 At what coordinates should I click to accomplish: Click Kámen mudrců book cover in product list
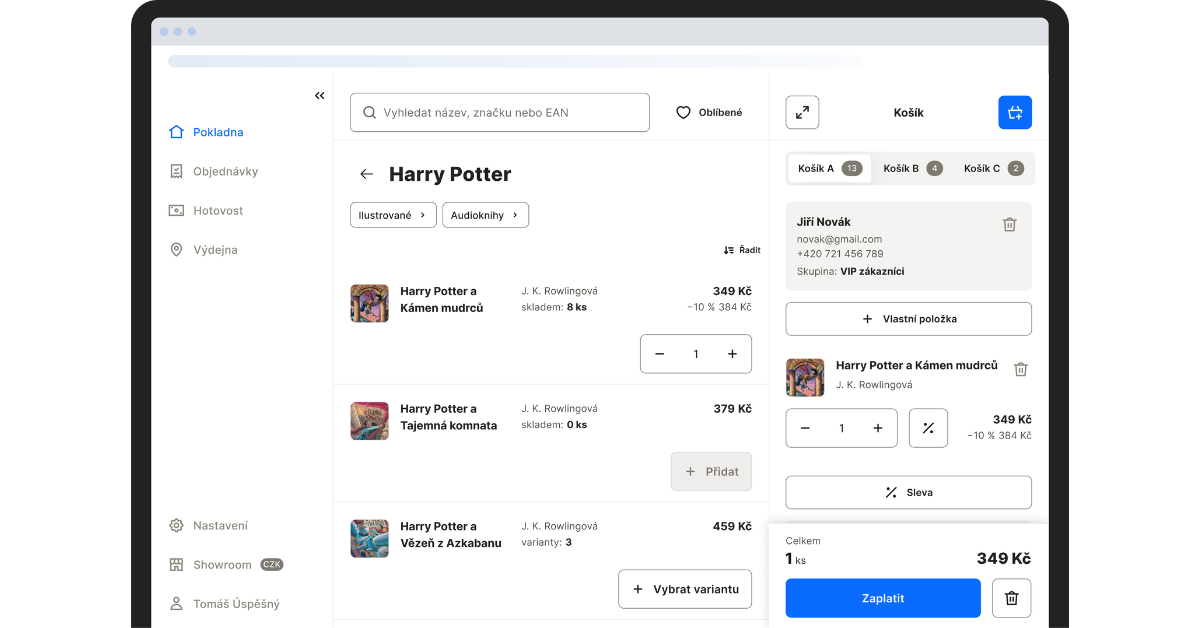[369, 303]
